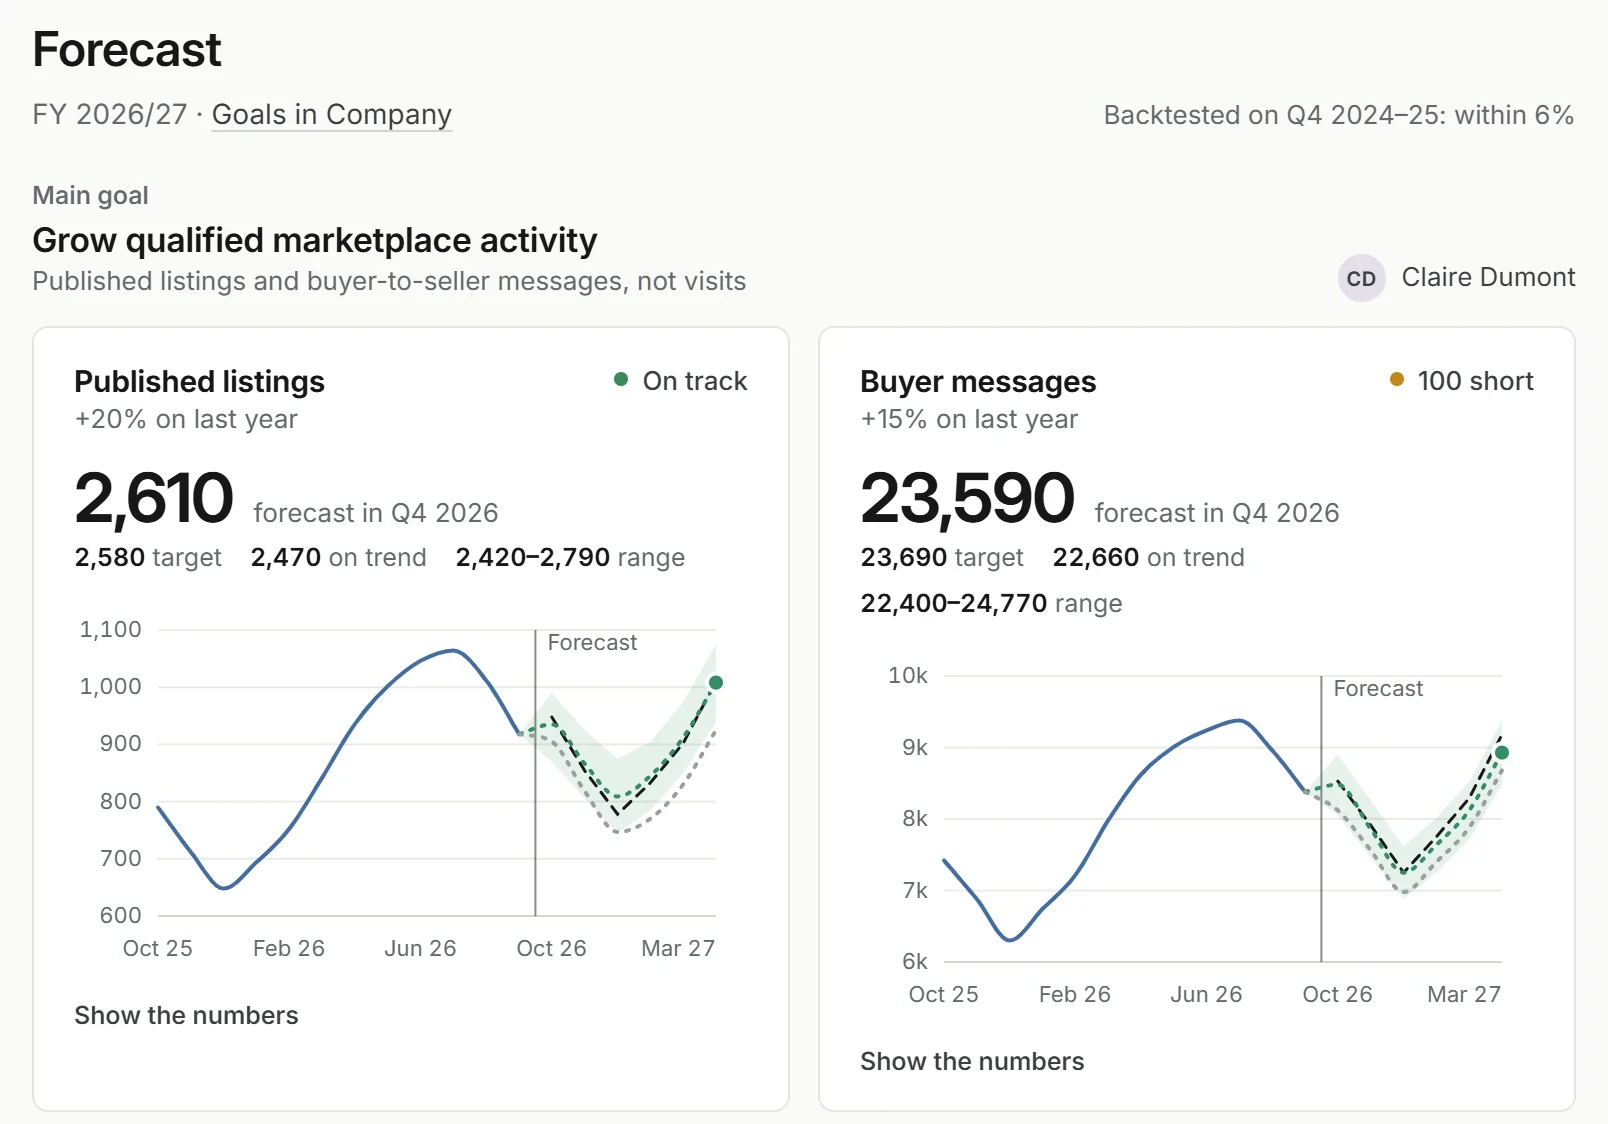1608x1124 pixels.
Task: Click the green forecast endpoint on the Buyer messages chart
Action: tap(1501, 753)
